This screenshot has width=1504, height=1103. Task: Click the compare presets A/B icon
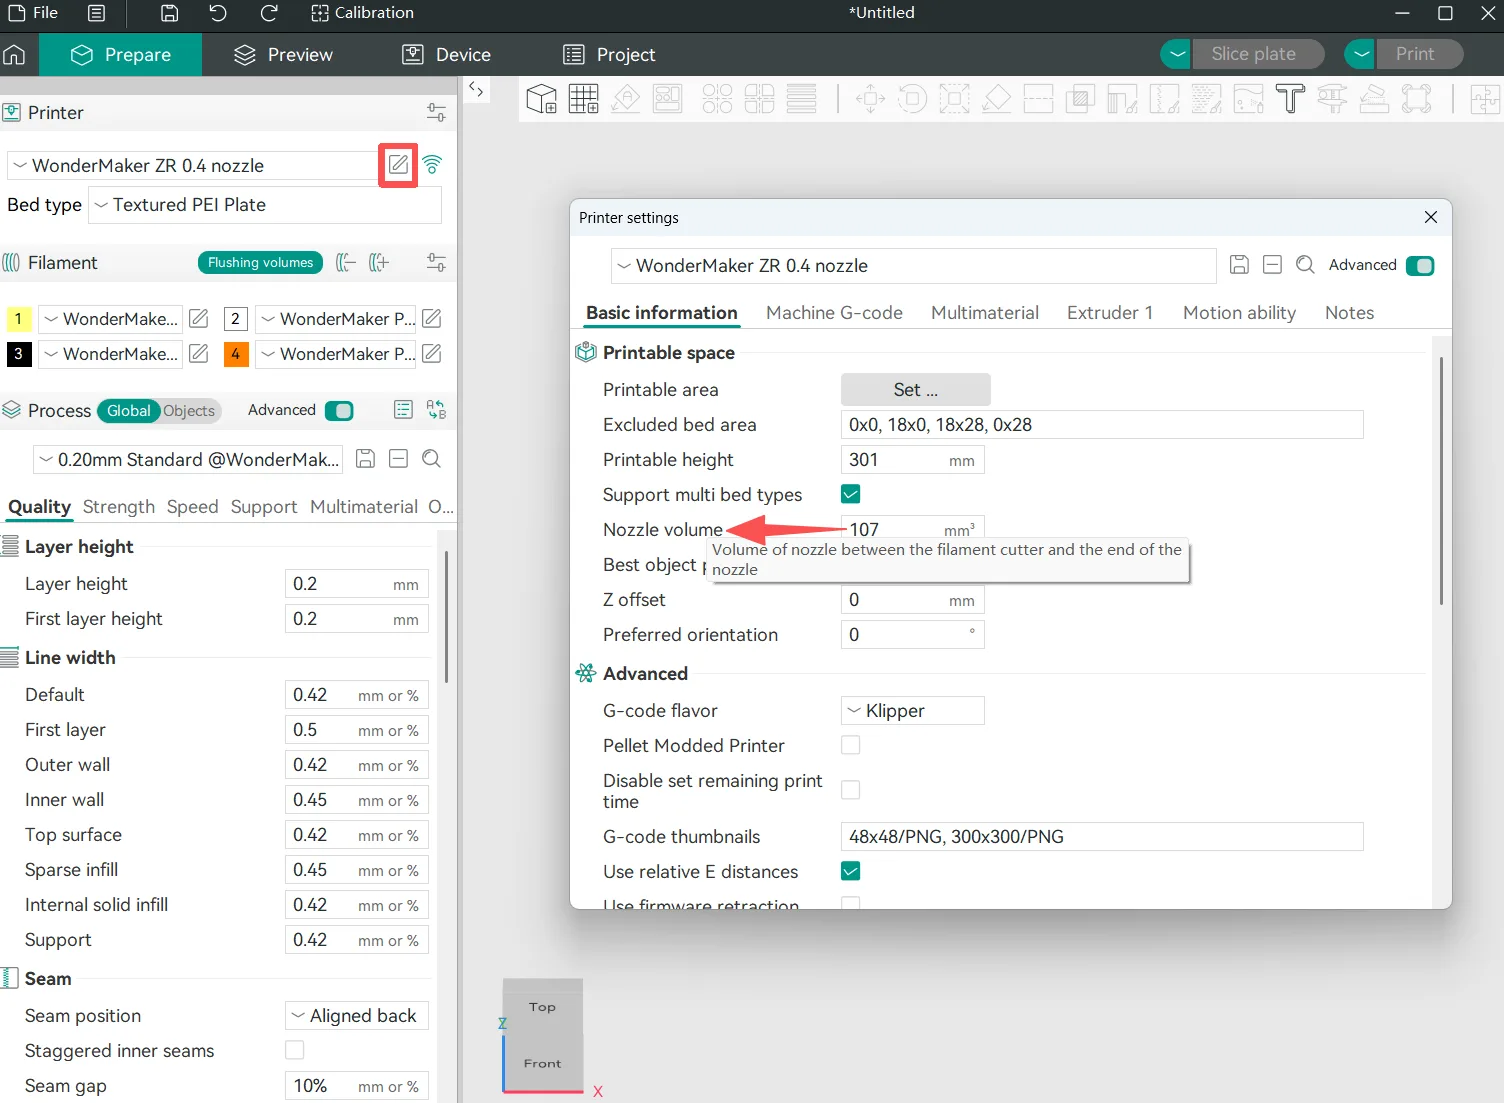click(x=436, y=410)
